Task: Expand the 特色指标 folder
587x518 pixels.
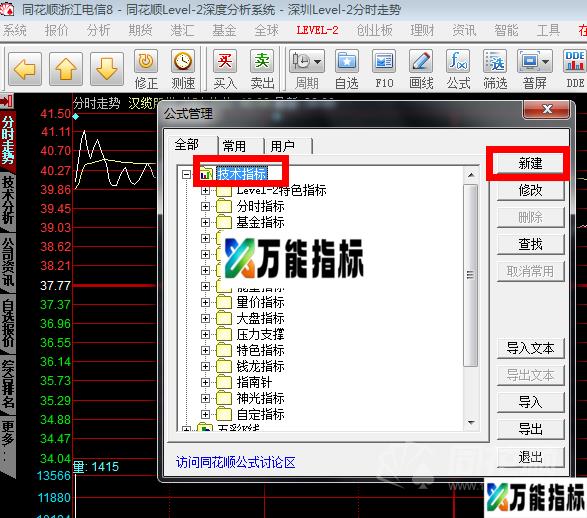Action: [205, 350]
